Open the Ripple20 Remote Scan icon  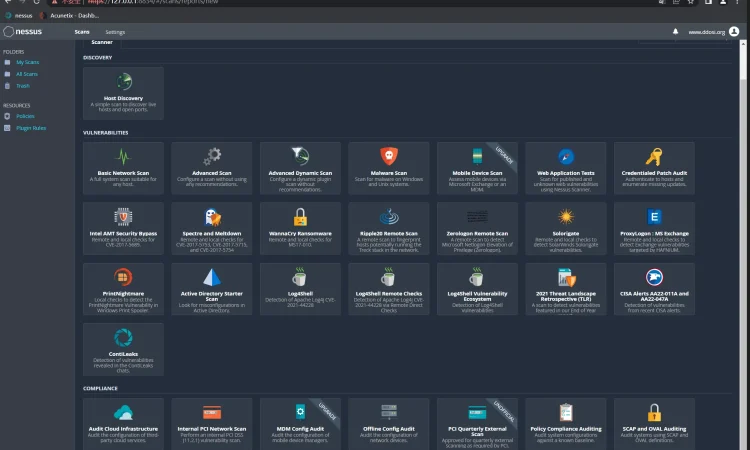[x=389, y=217]
